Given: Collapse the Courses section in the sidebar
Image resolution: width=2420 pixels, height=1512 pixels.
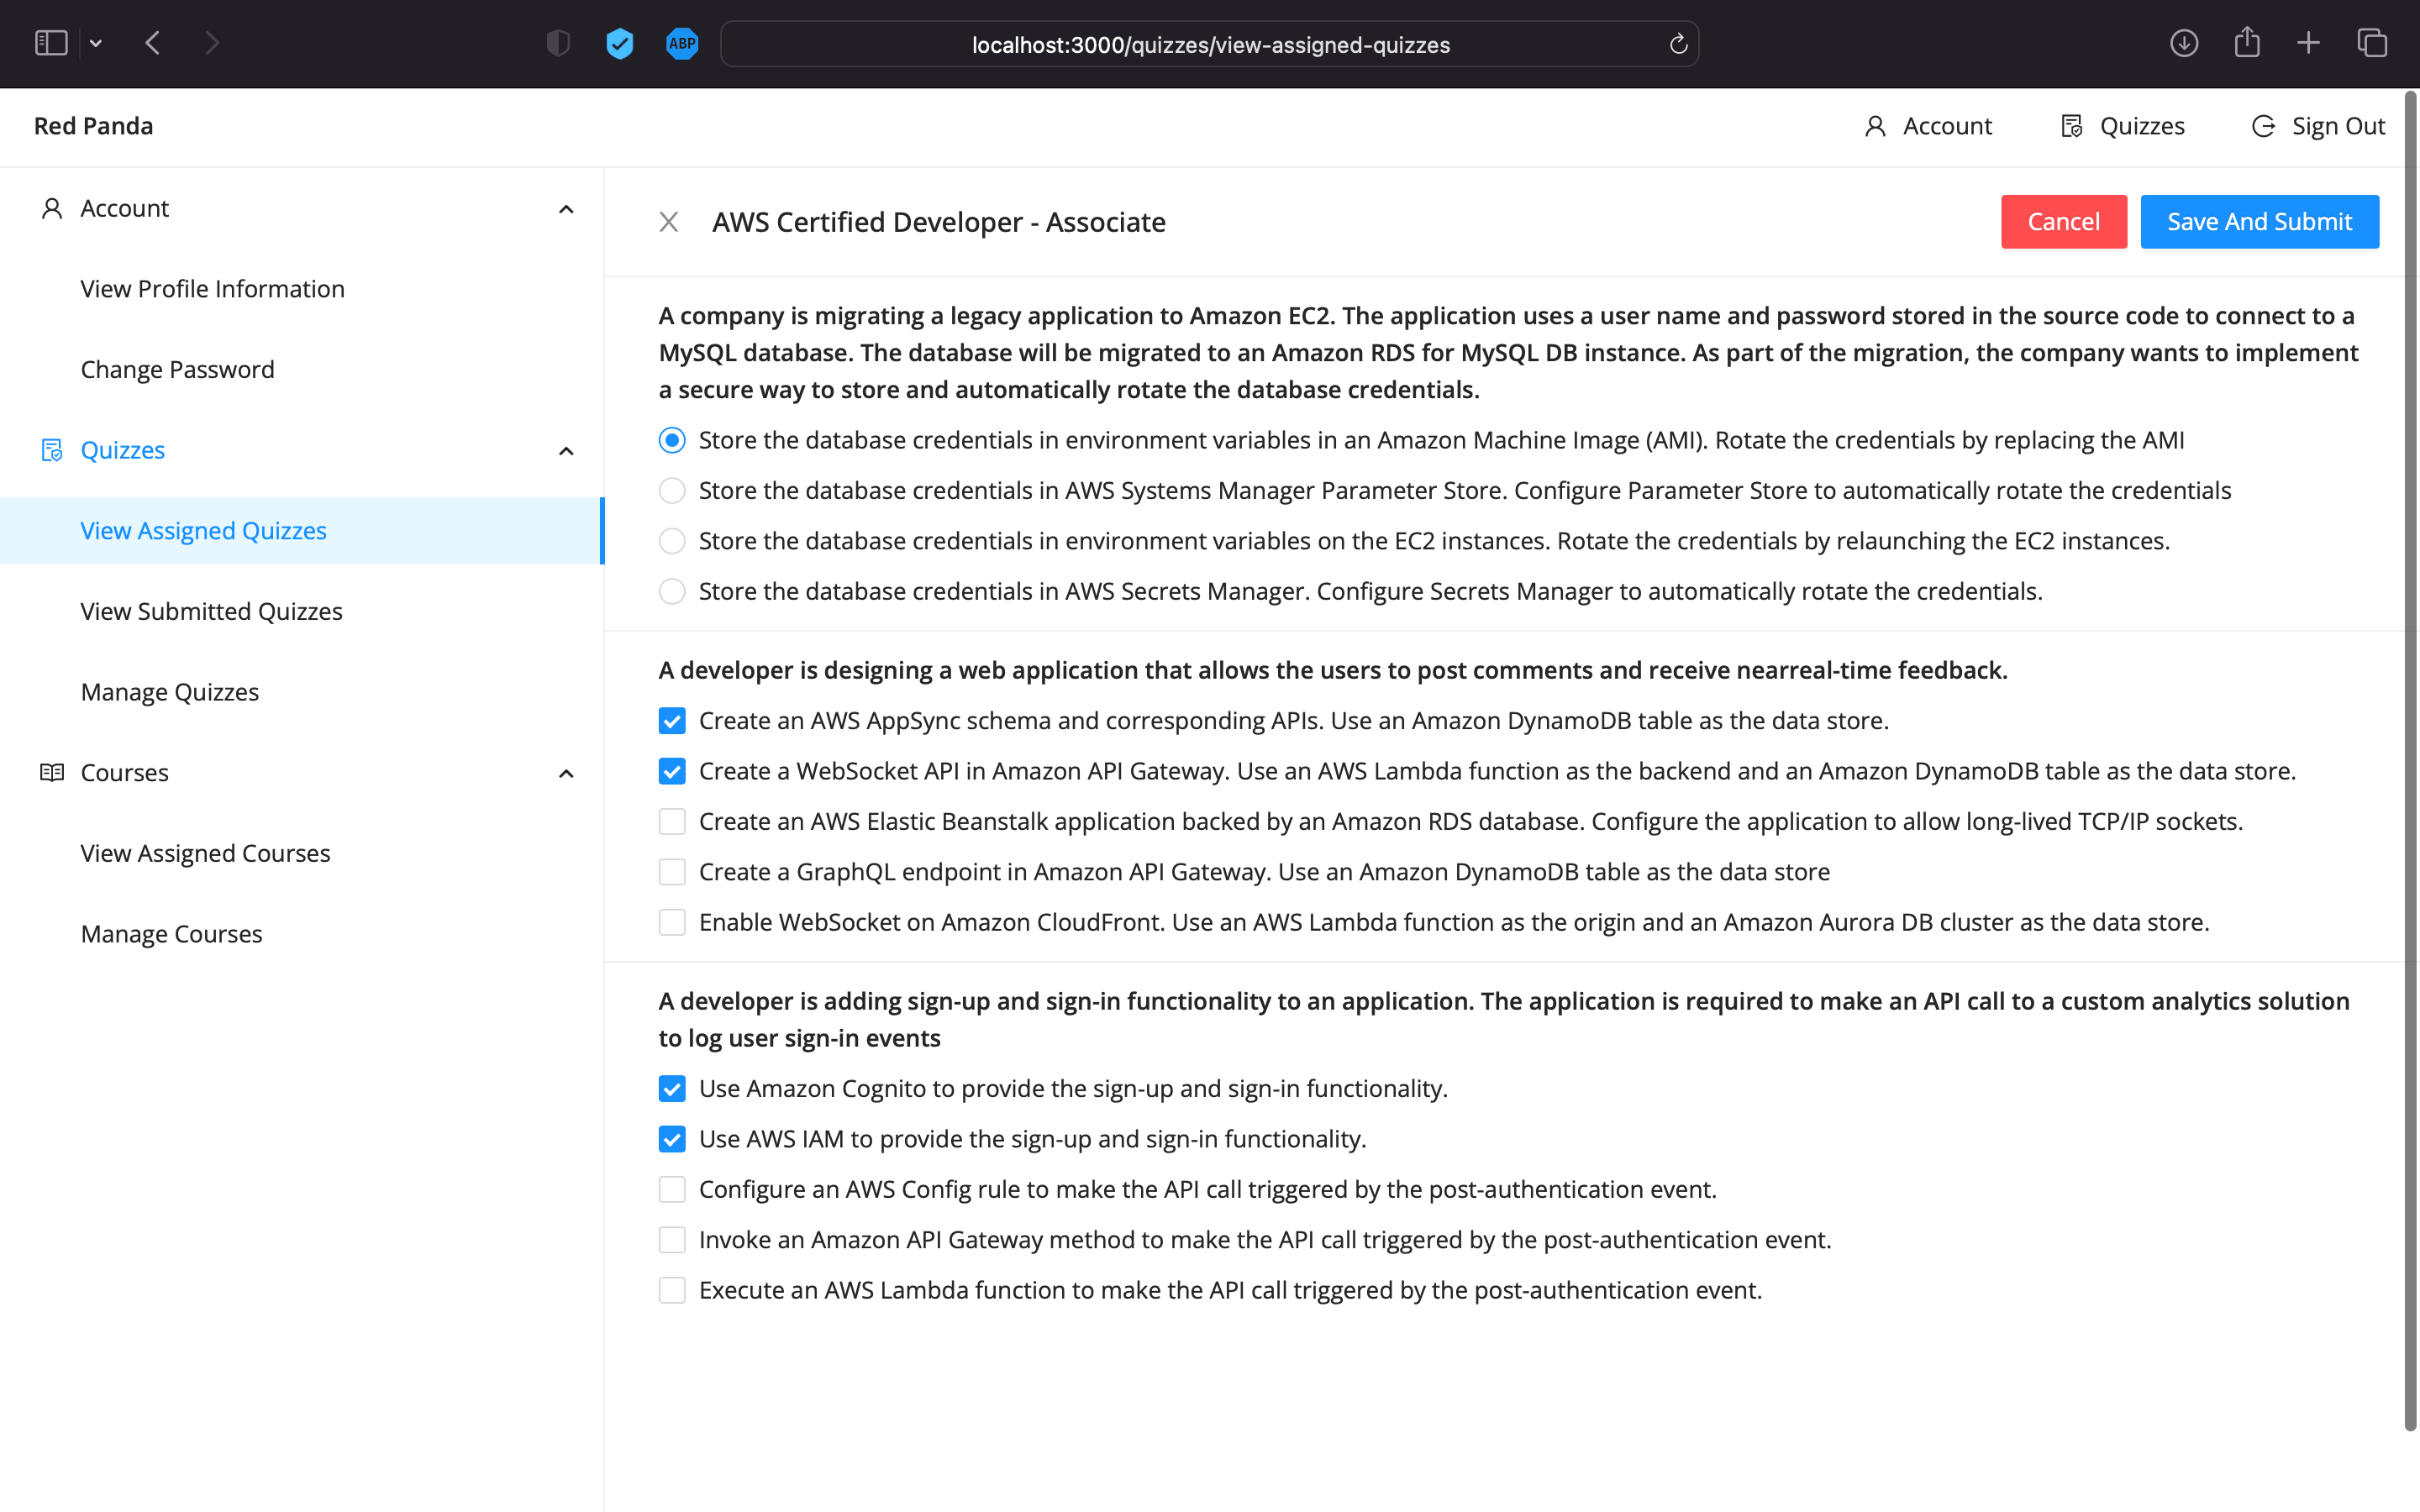Looking at the screenshot, I should click(566, 773).
